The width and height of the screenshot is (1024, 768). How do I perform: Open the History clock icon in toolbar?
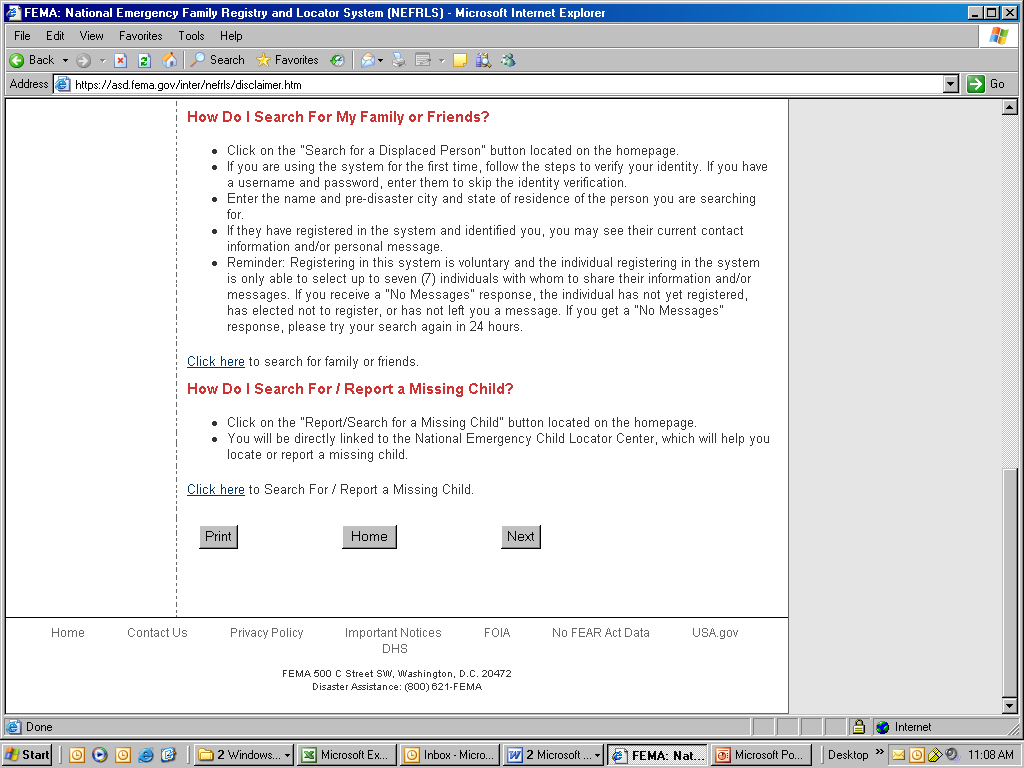[337, 60]
